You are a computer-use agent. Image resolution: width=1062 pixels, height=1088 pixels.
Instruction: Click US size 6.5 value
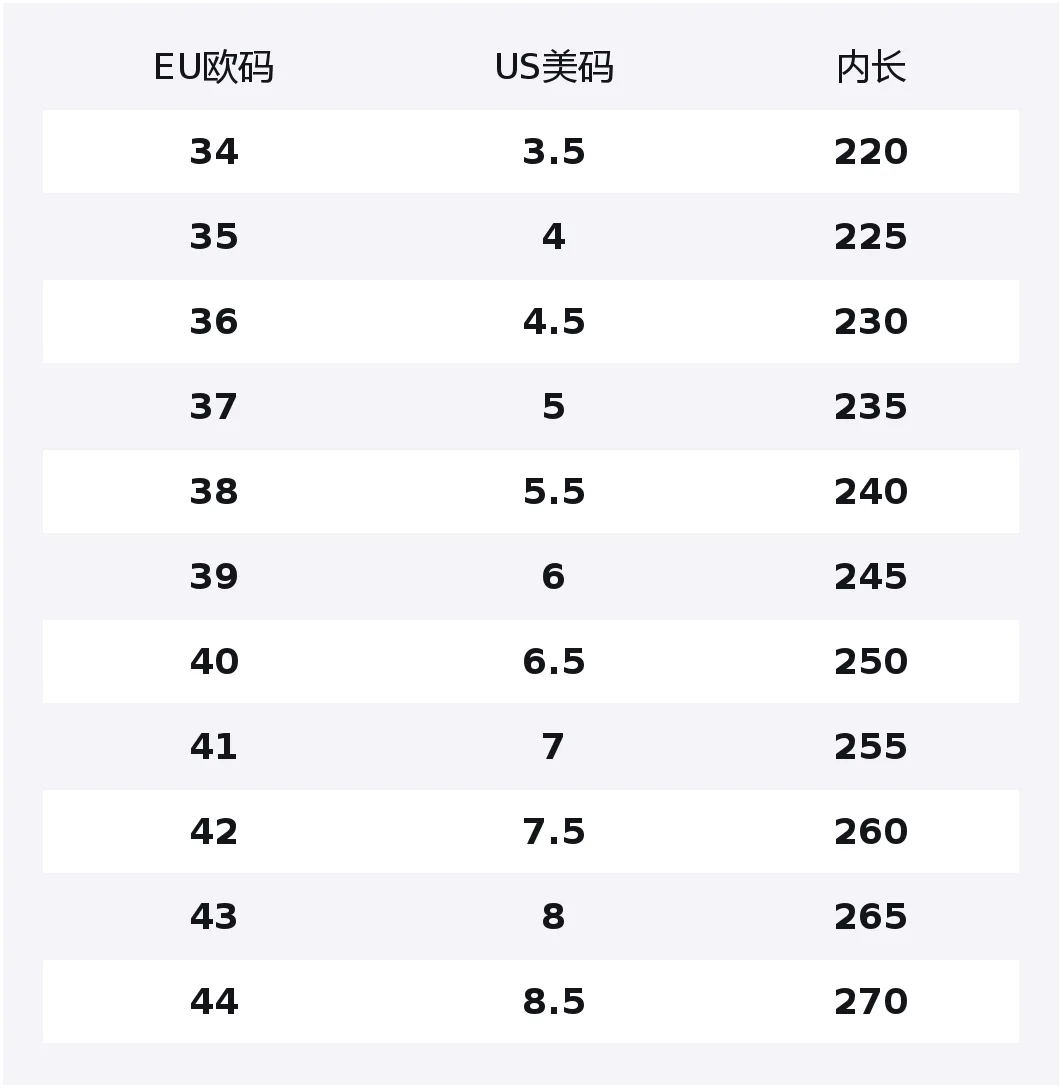point(554,661)
